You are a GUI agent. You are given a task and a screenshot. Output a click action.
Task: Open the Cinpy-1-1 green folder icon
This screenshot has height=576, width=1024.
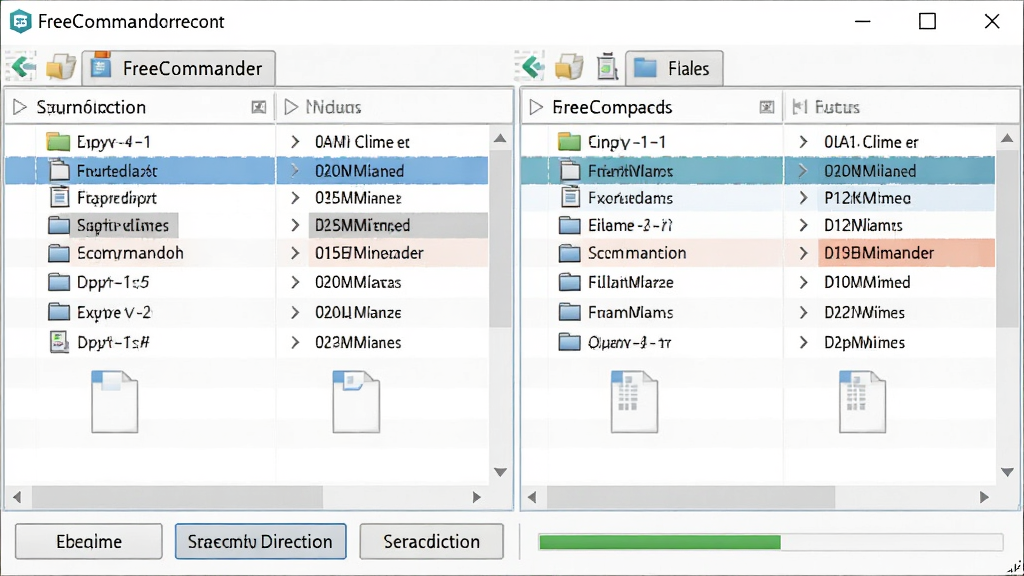569,142
